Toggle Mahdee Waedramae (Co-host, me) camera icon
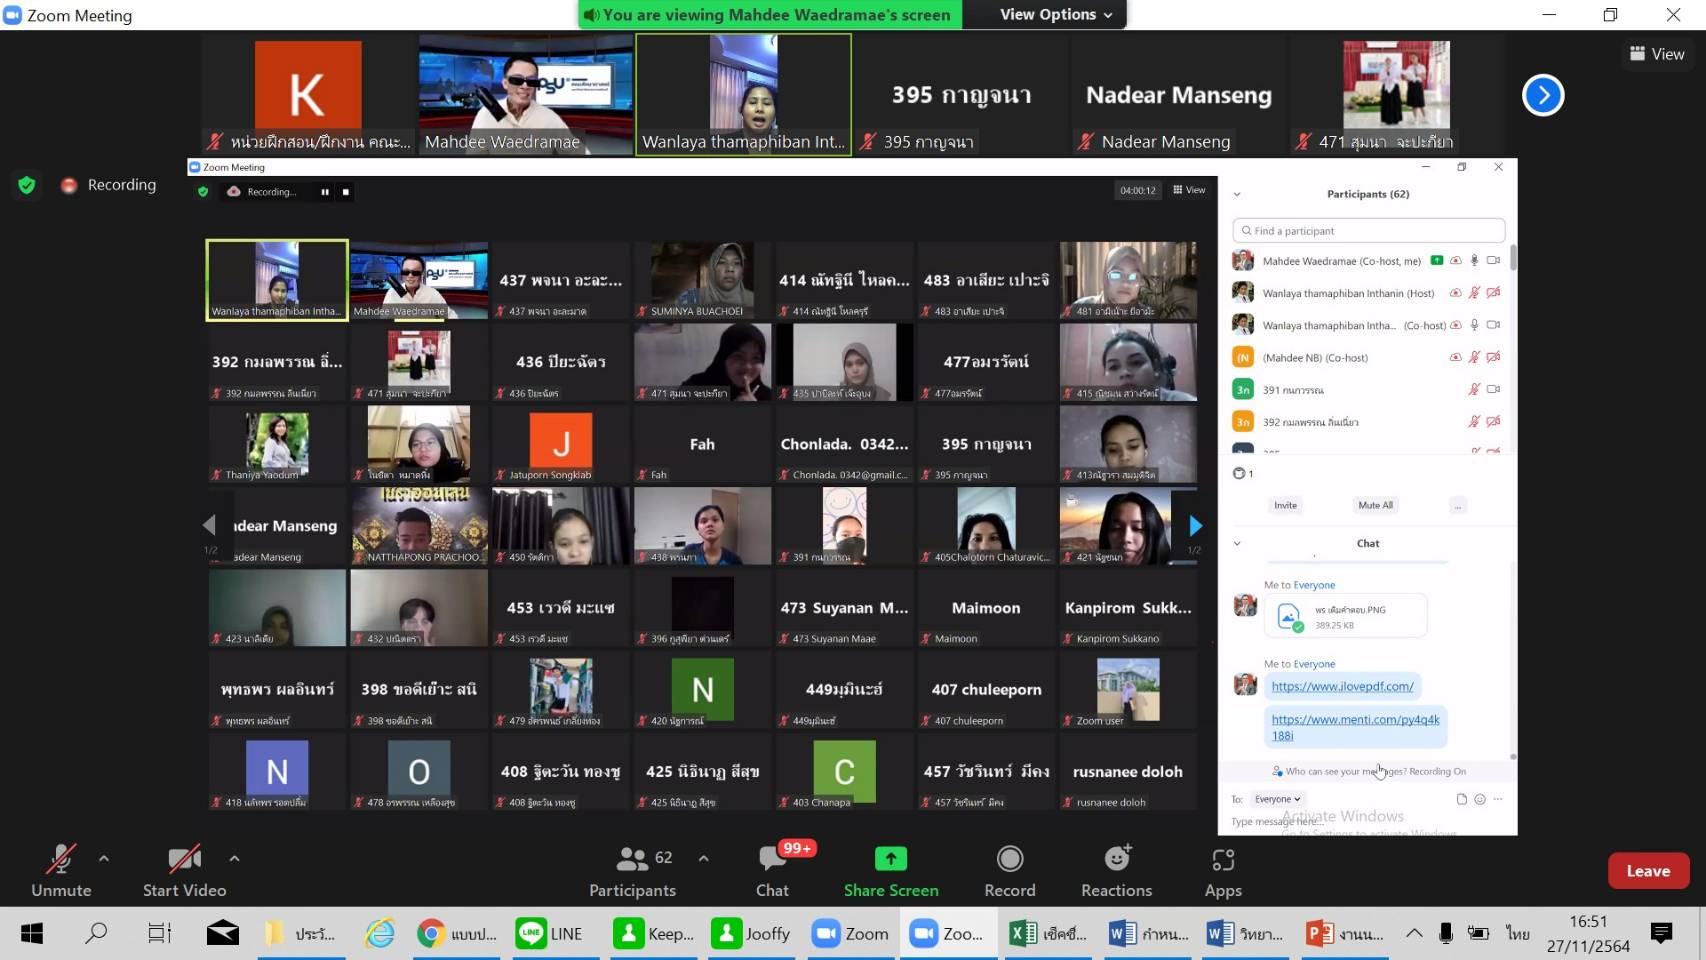The height and width of the screenshot is (960, 1706). (1493, 261)
